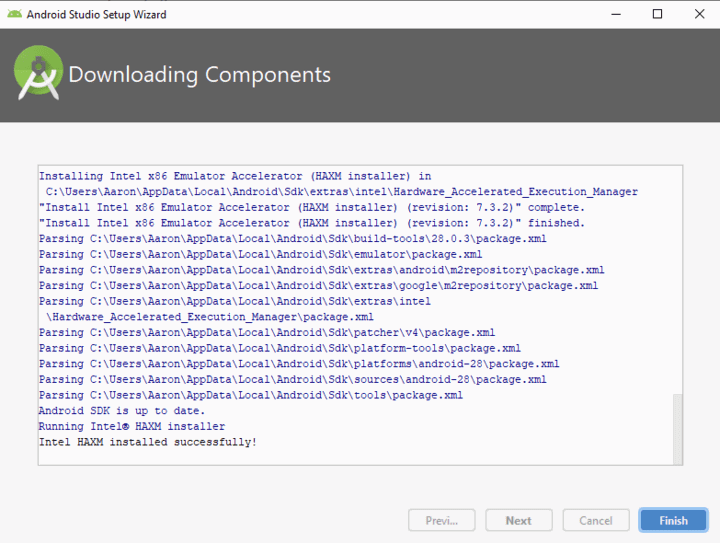
Task: Close the Android Studio Setup Wizard window
Action: [699, 14]
